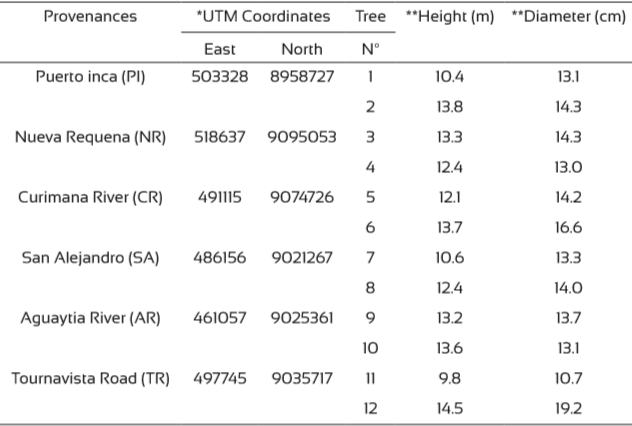
Task: Click the Curimana River (CR) cell
Action: click(x=90, y=197)
